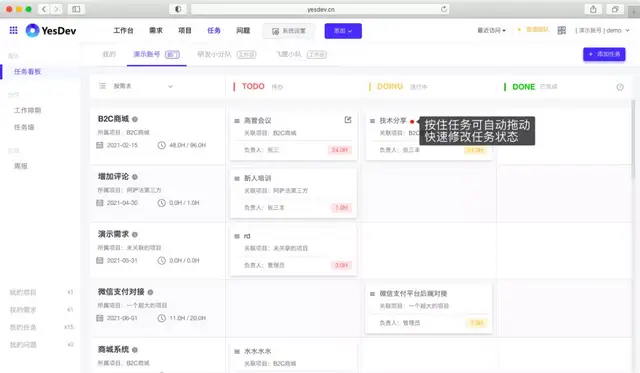This screenshot has height=373, width=640.
Task: Click the handle icon on rd card
Action: (237, 236)
